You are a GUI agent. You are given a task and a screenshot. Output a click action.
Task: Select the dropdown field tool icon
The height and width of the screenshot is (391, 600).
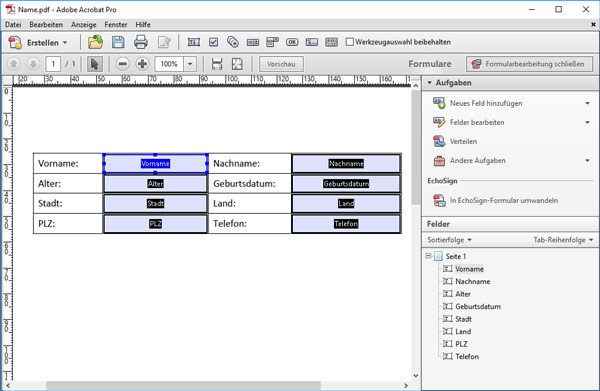(272, 42)
